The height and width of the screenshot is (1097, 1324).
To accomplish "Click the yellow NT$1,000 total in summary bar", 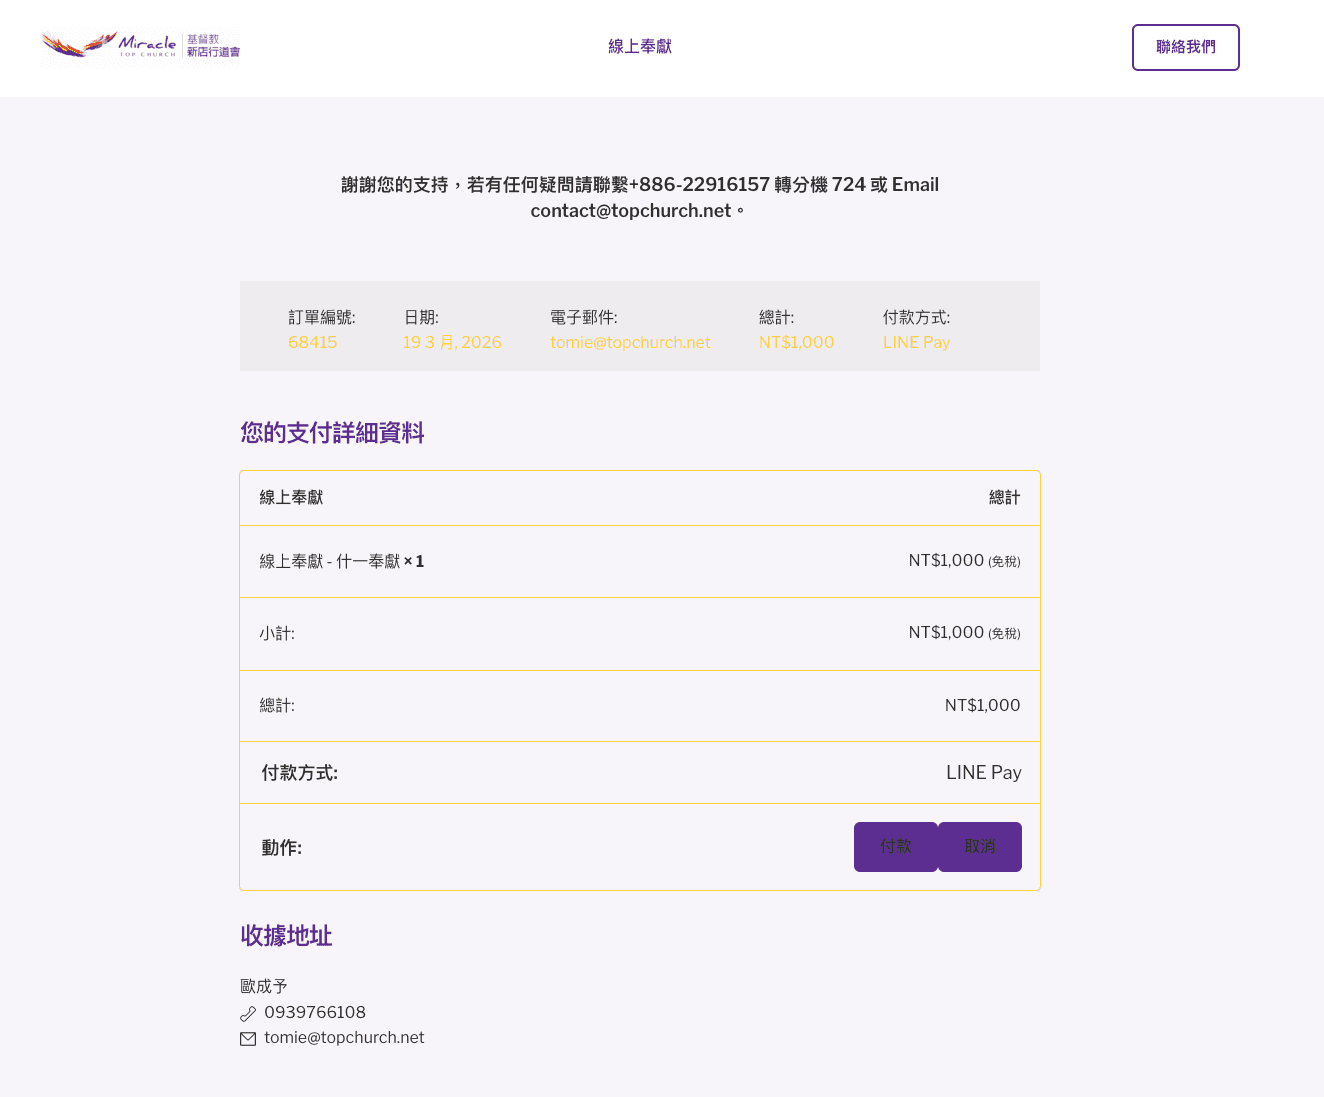I will (796, 342).
